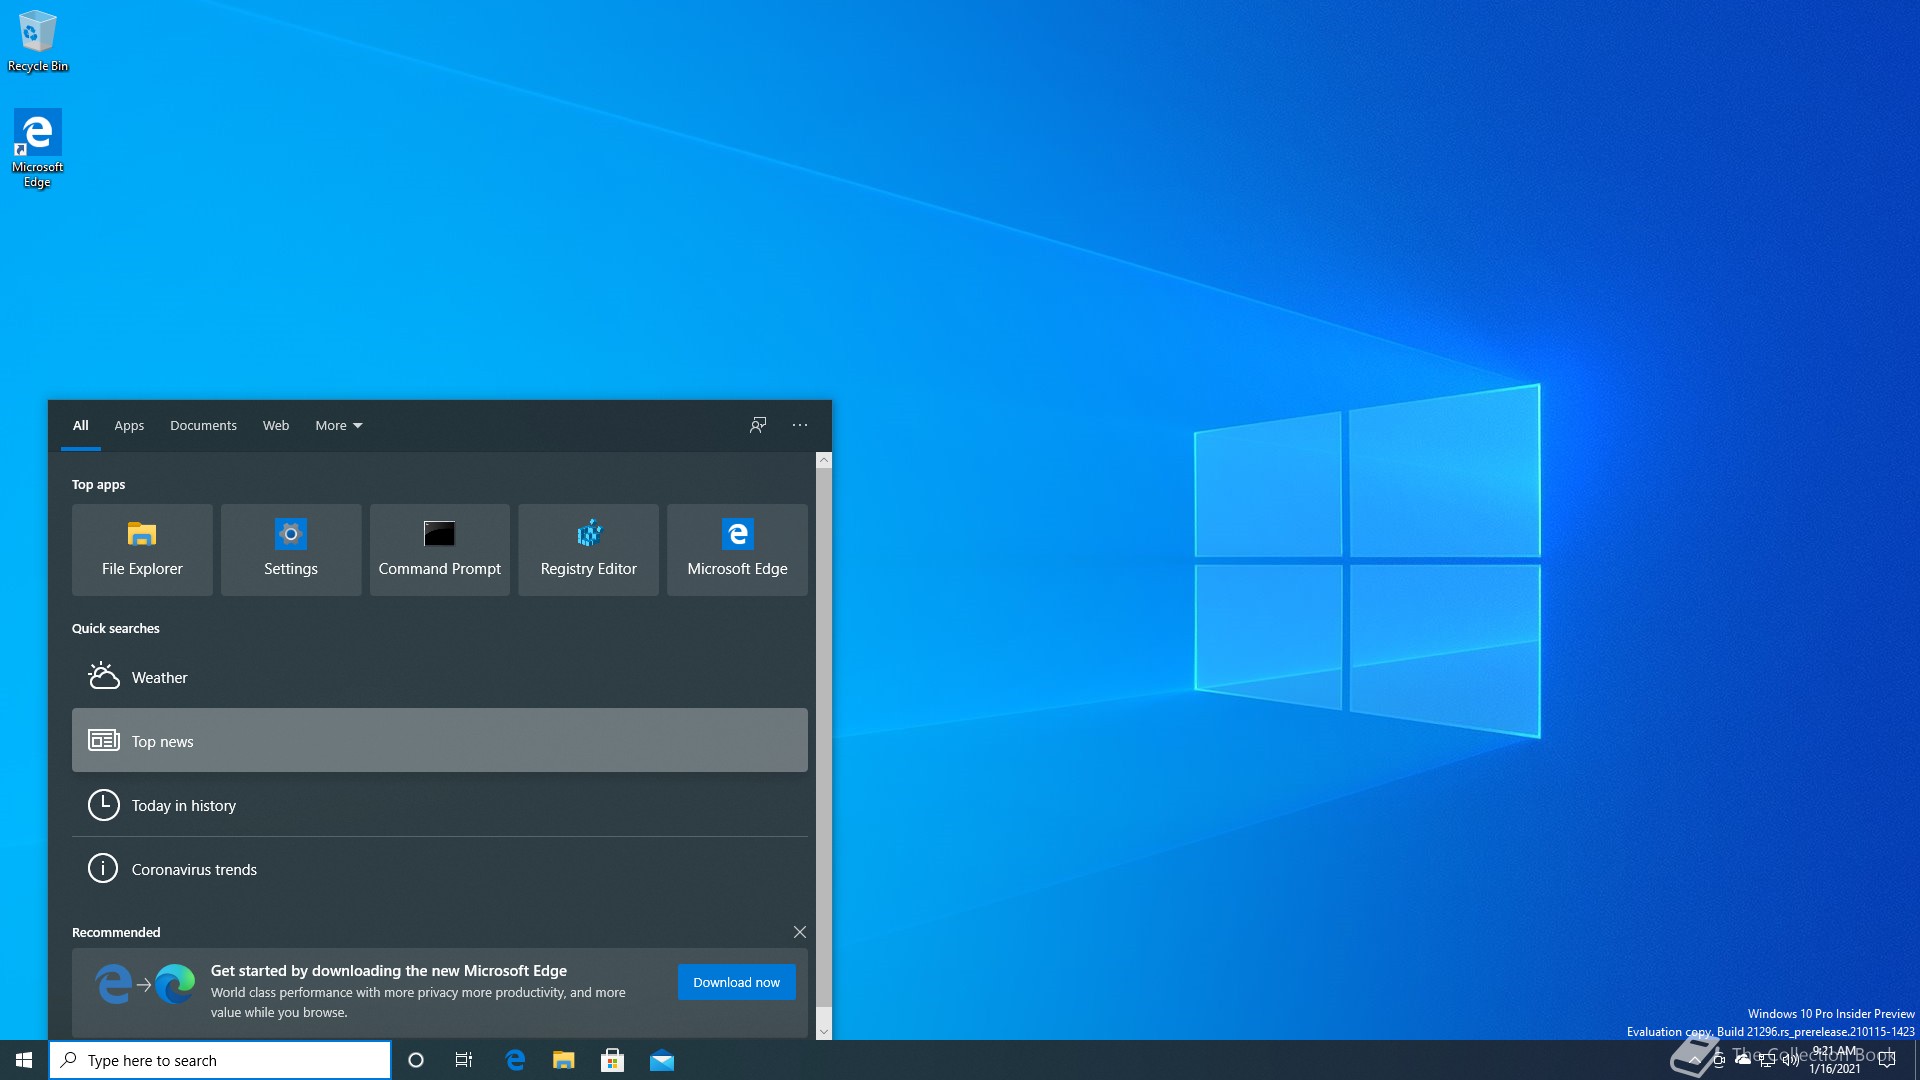
Task: Open File Explorer from Top apps
Action: pos(142,550)
